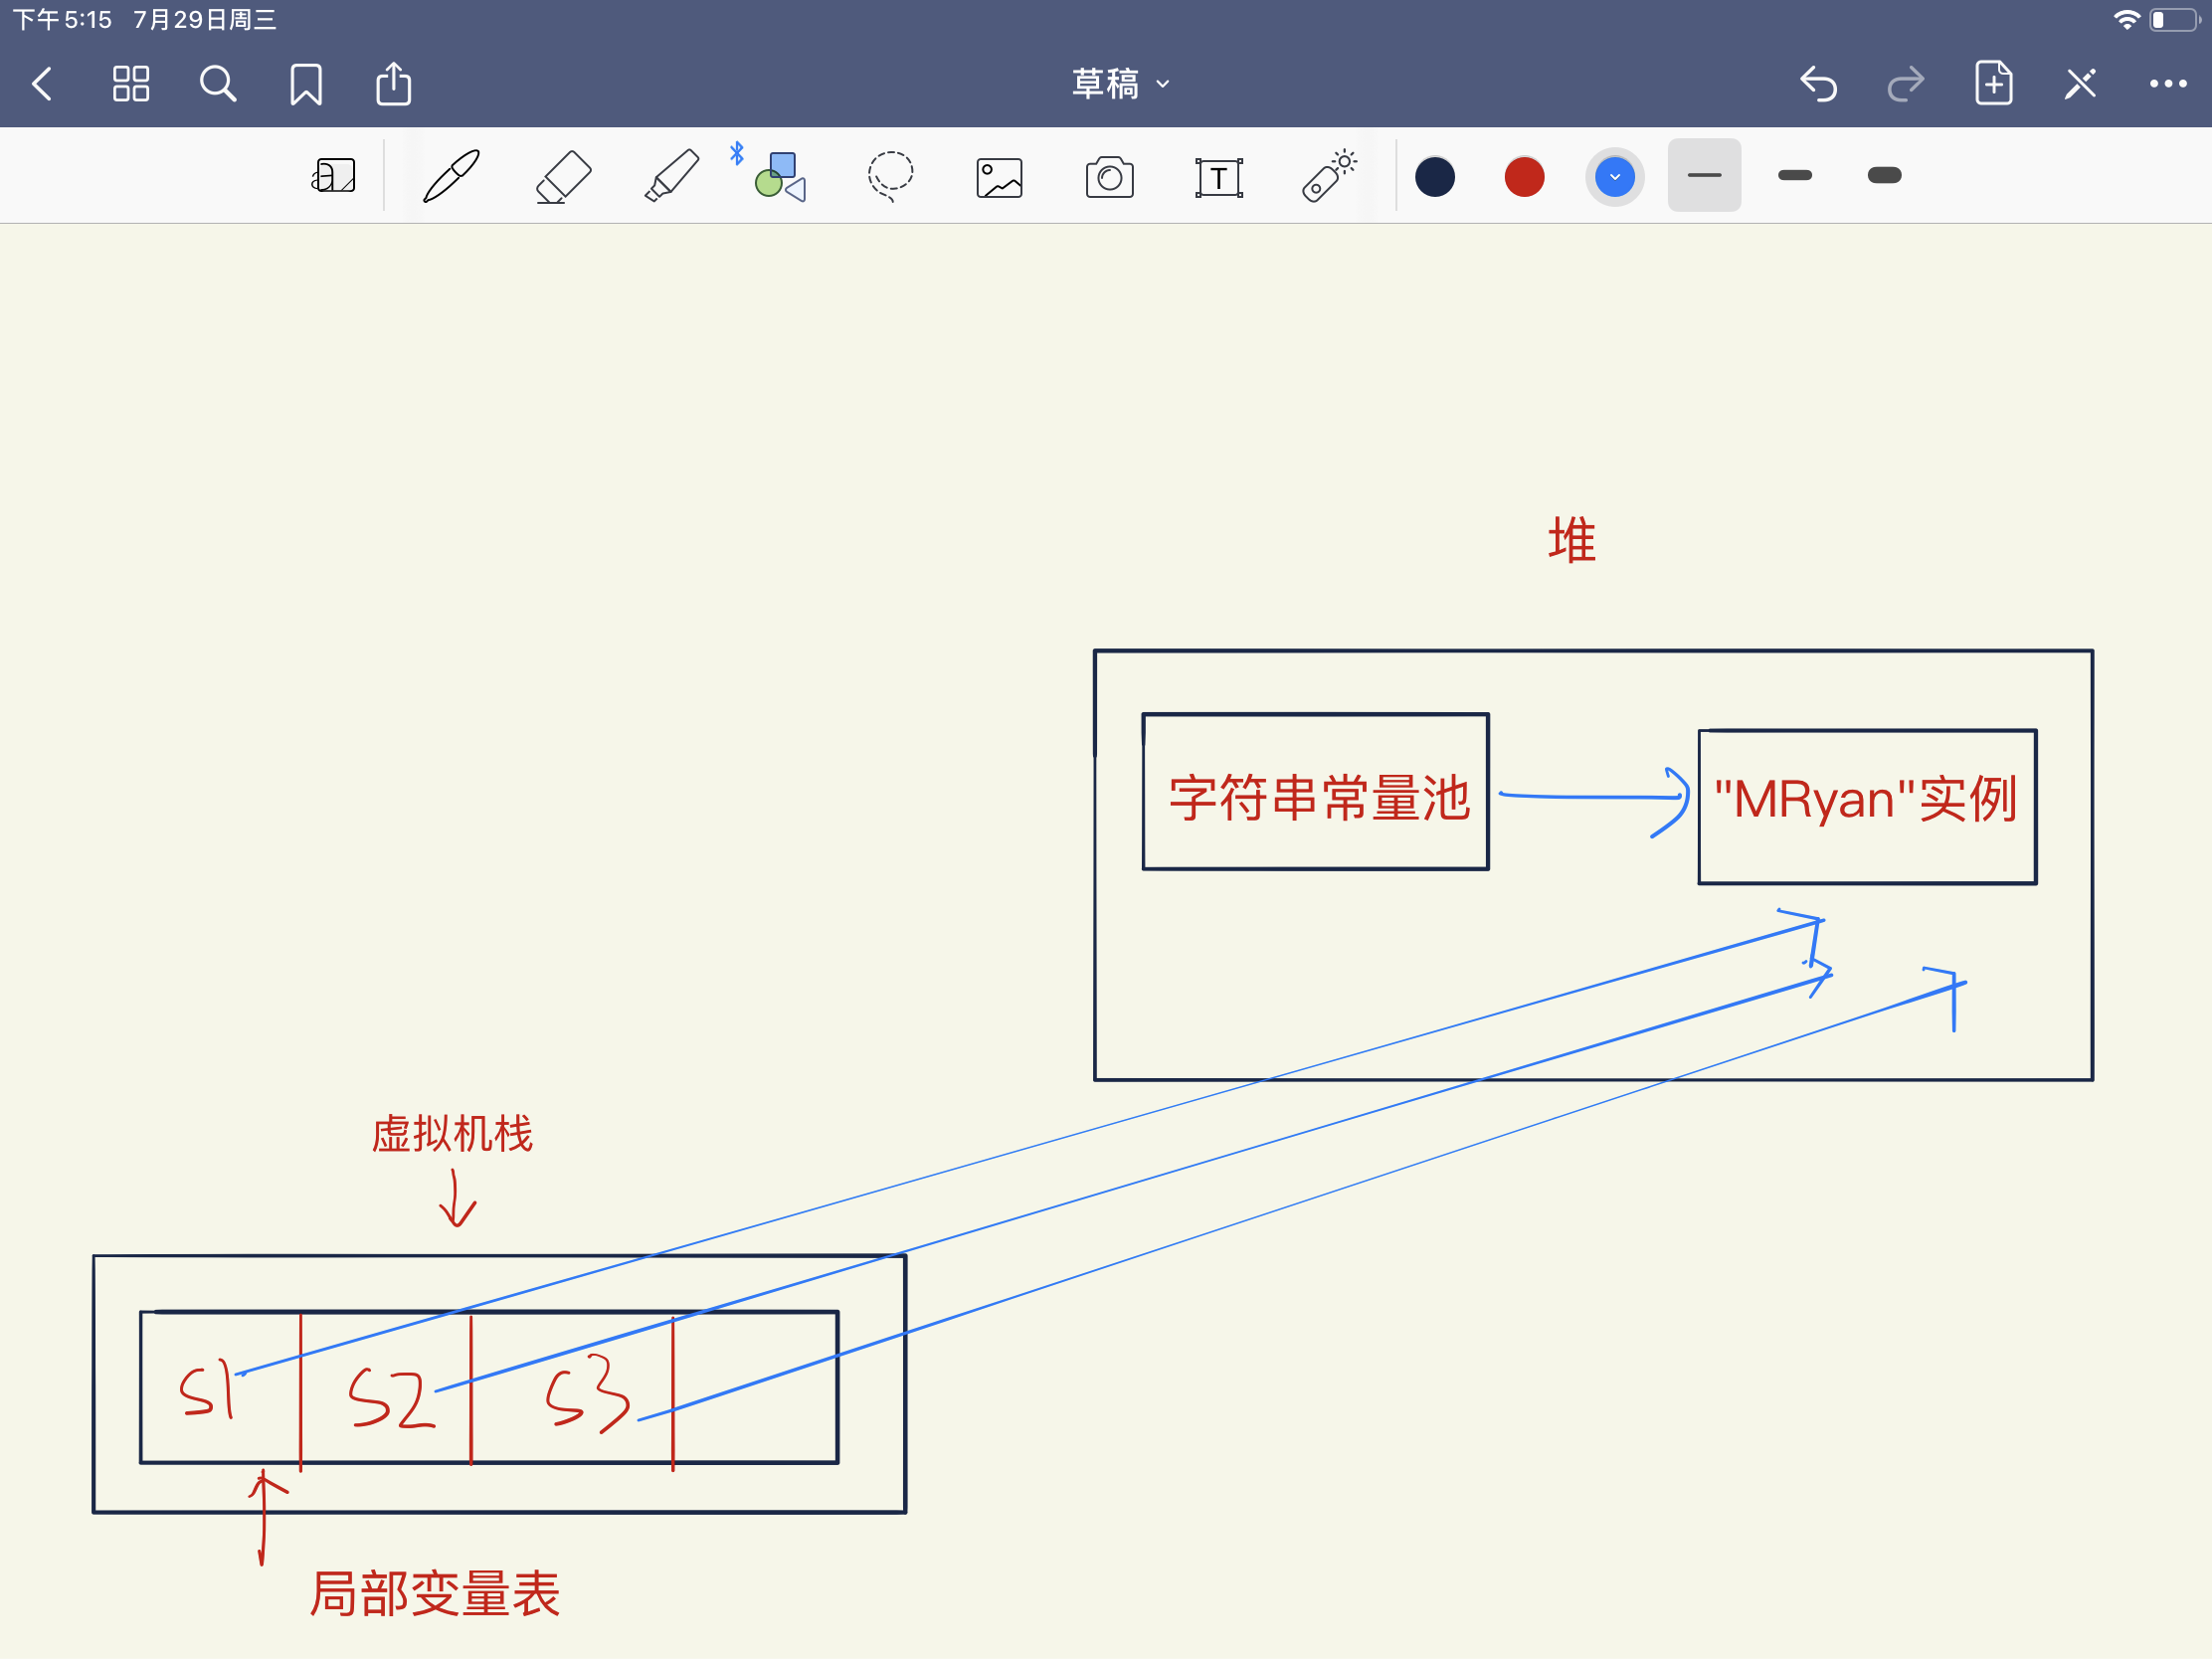Add a new page to the notebook
The image size is (2212, 1659).
pyautogui.click(x=1992, y=84)
